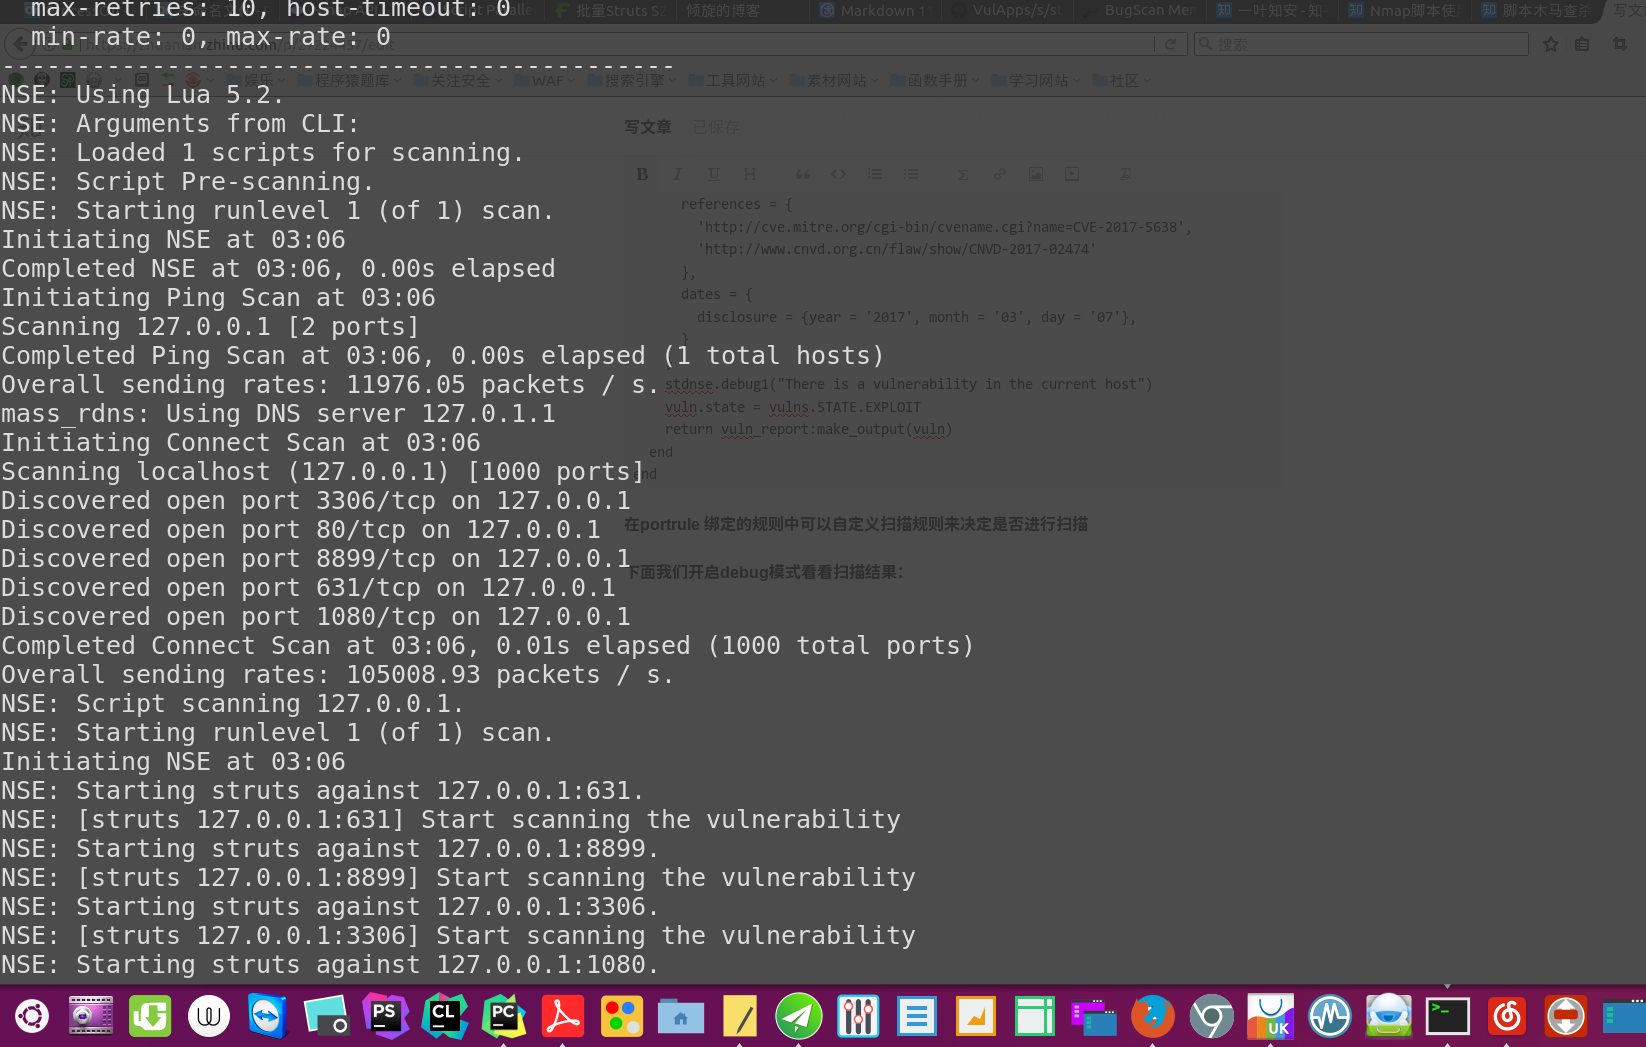Screen dimensions: 1646x1047
Task: Expand the 搜索引擎 bookmark folder
Action: point(631,80)
